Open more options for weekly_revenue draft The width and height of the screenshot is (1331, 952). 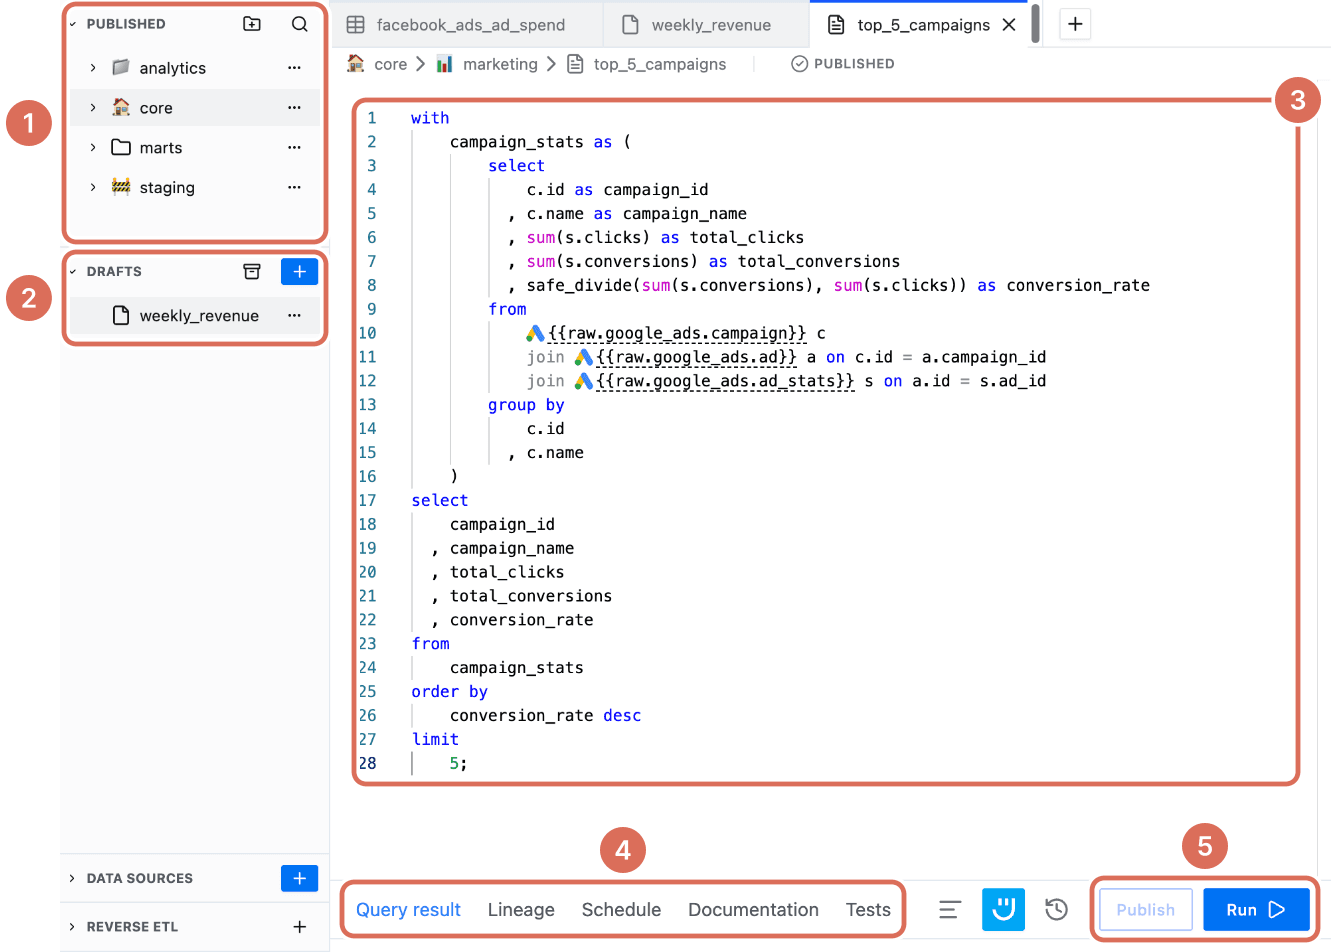pos(294,316)
